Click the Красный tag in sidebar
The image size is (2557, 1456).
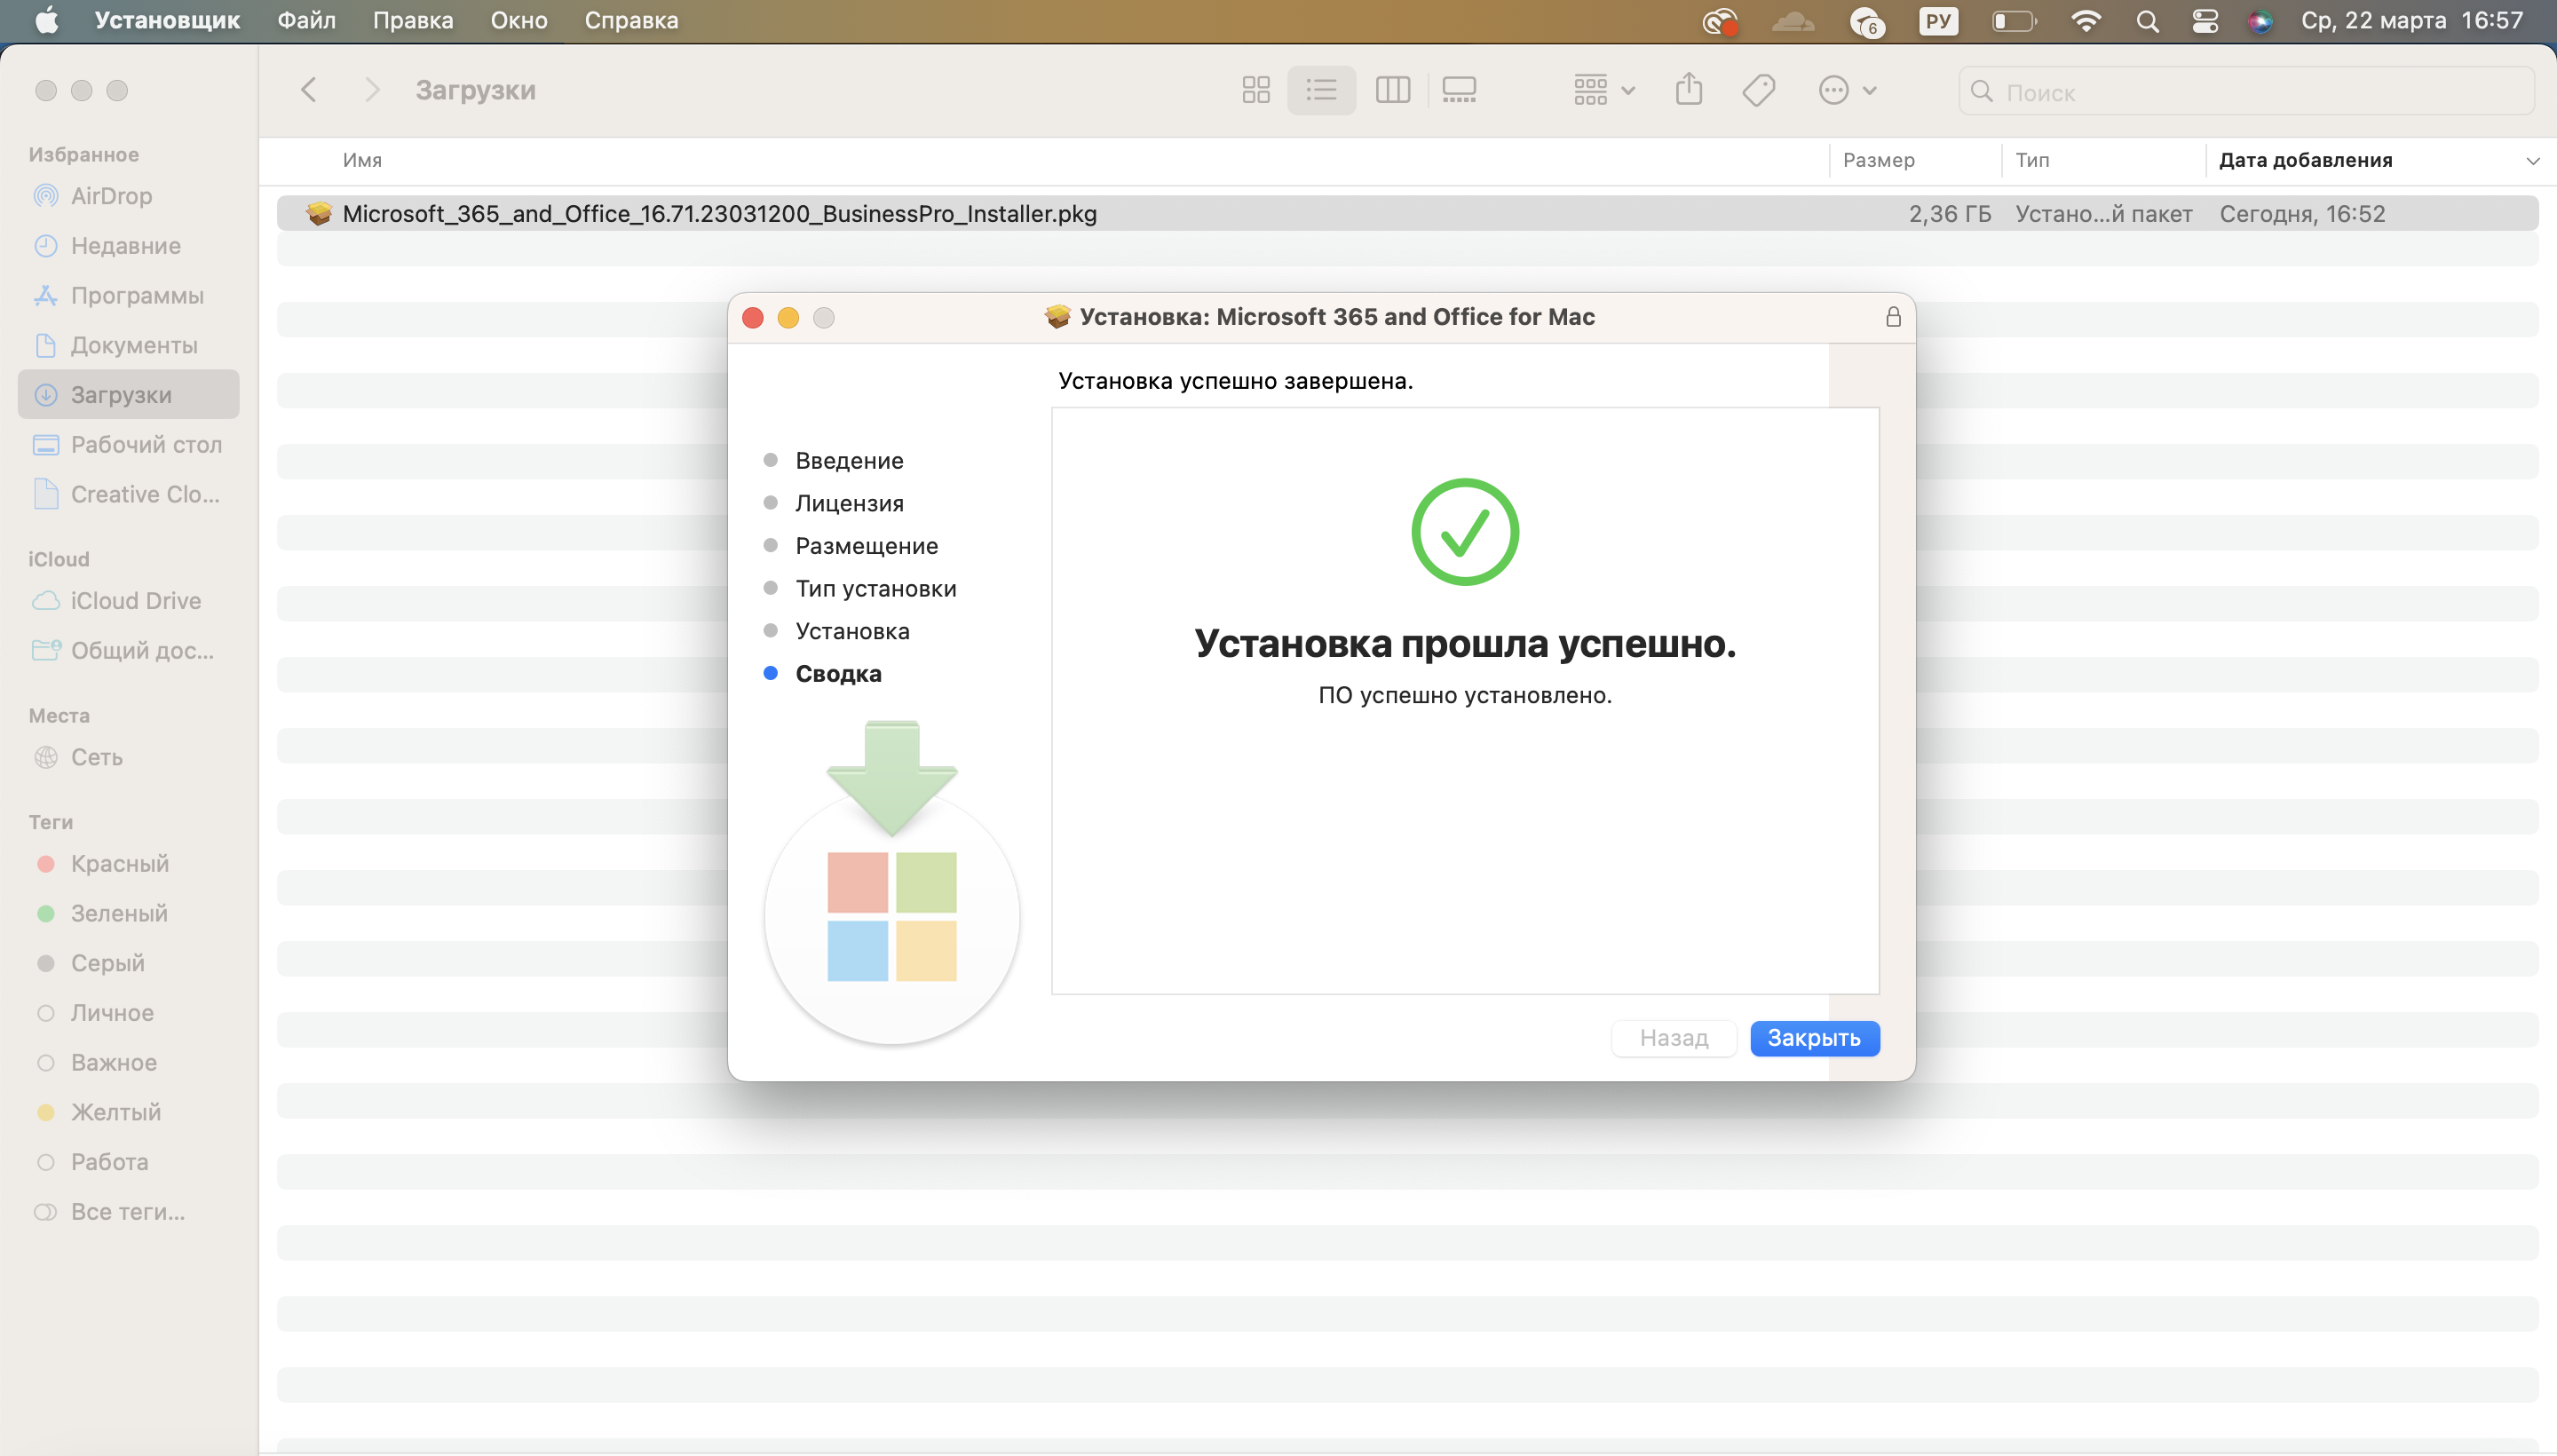118,862
